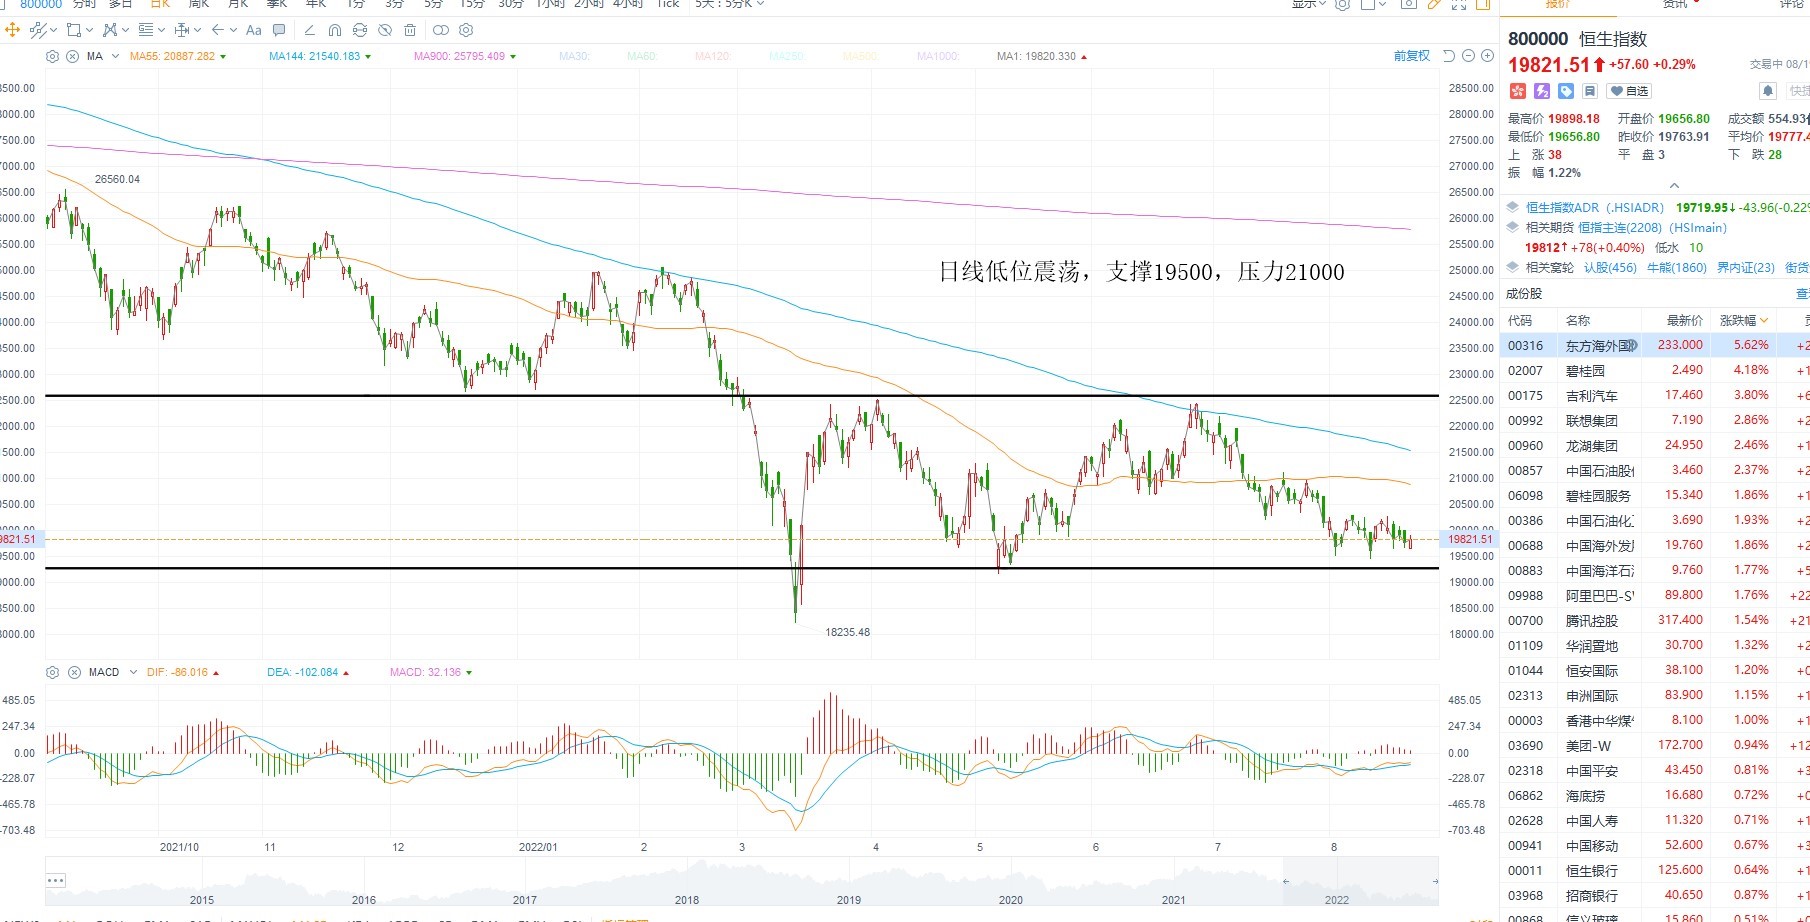Toggle the MA30 hidden average line
The width and height of the screenshot is (1810, 922).
coord(574,56)
